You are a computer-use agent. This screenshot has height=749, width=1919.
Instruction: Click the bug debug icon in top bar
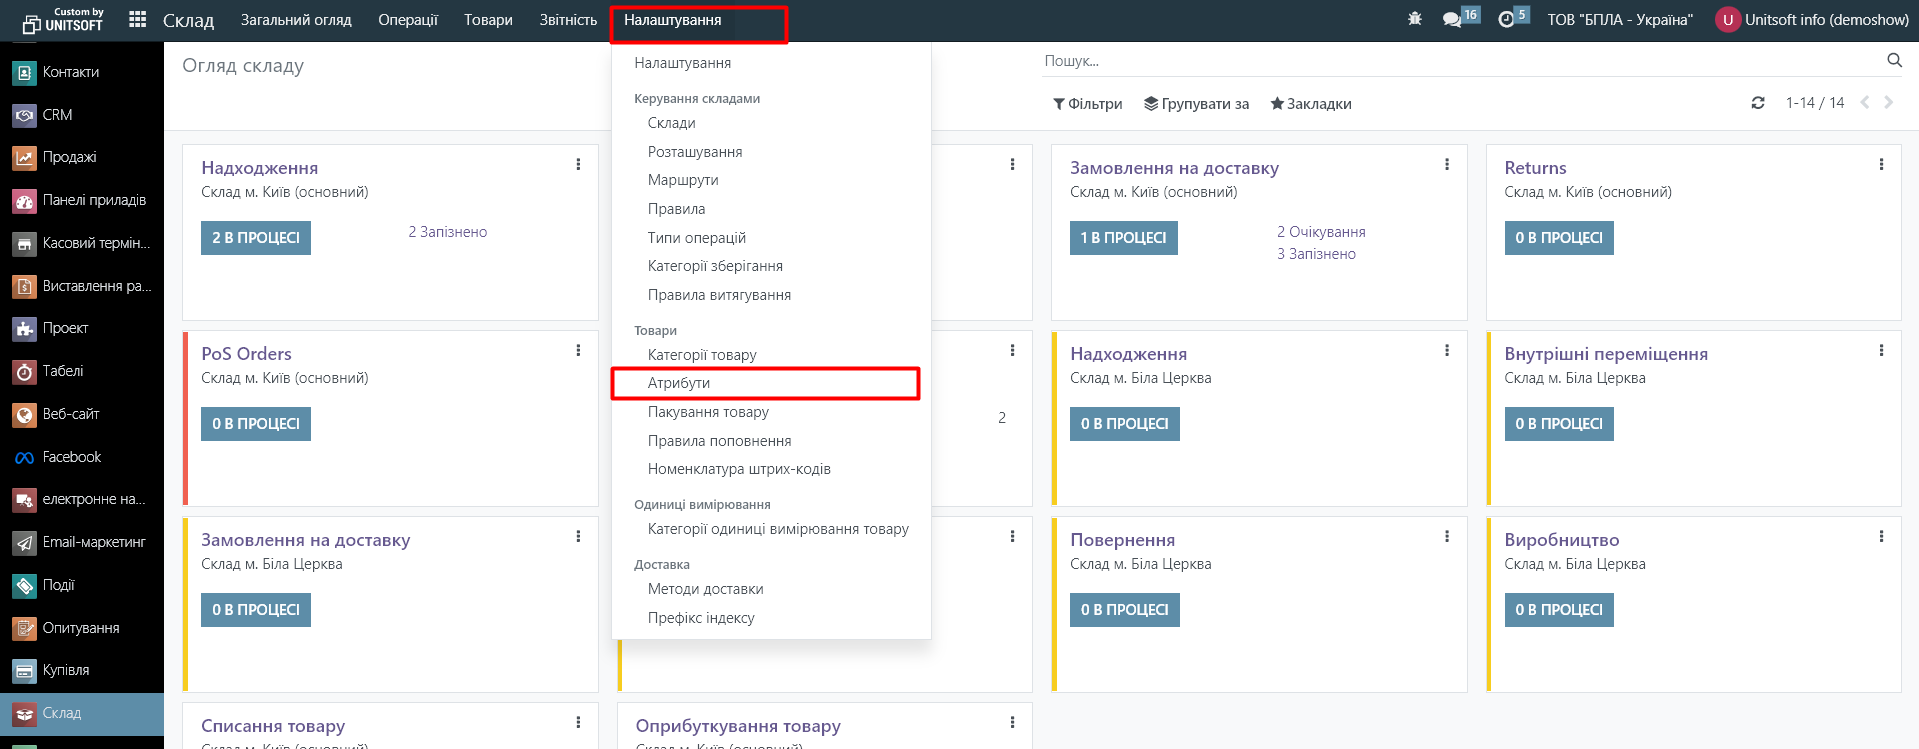[1414, 19]
